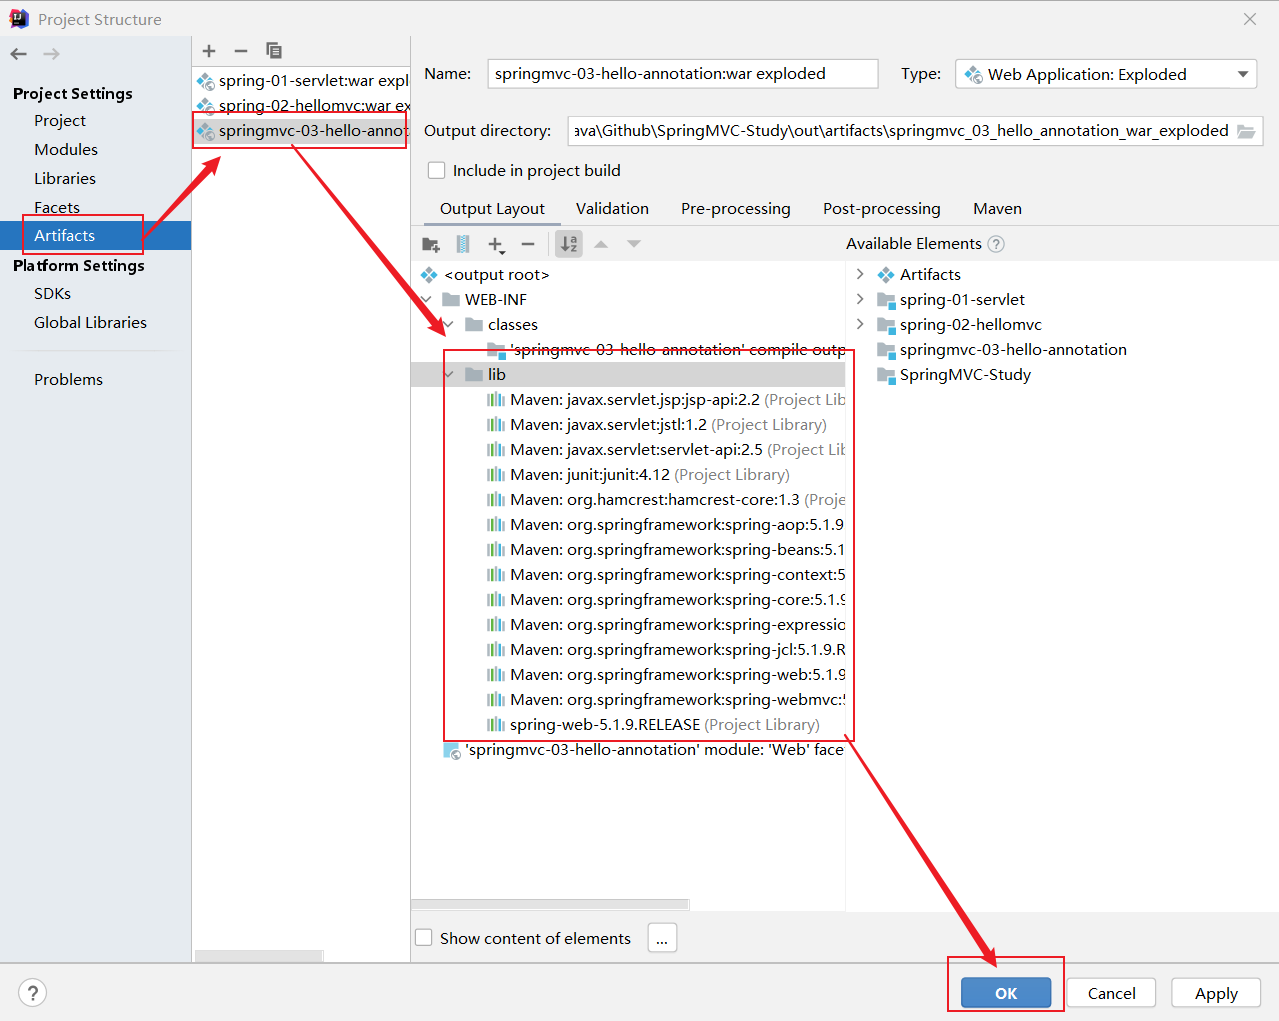This screenshot has height=1021, width=1279.
Task: Toggle the sort elements by name icon
Action: tap(569, 244)
